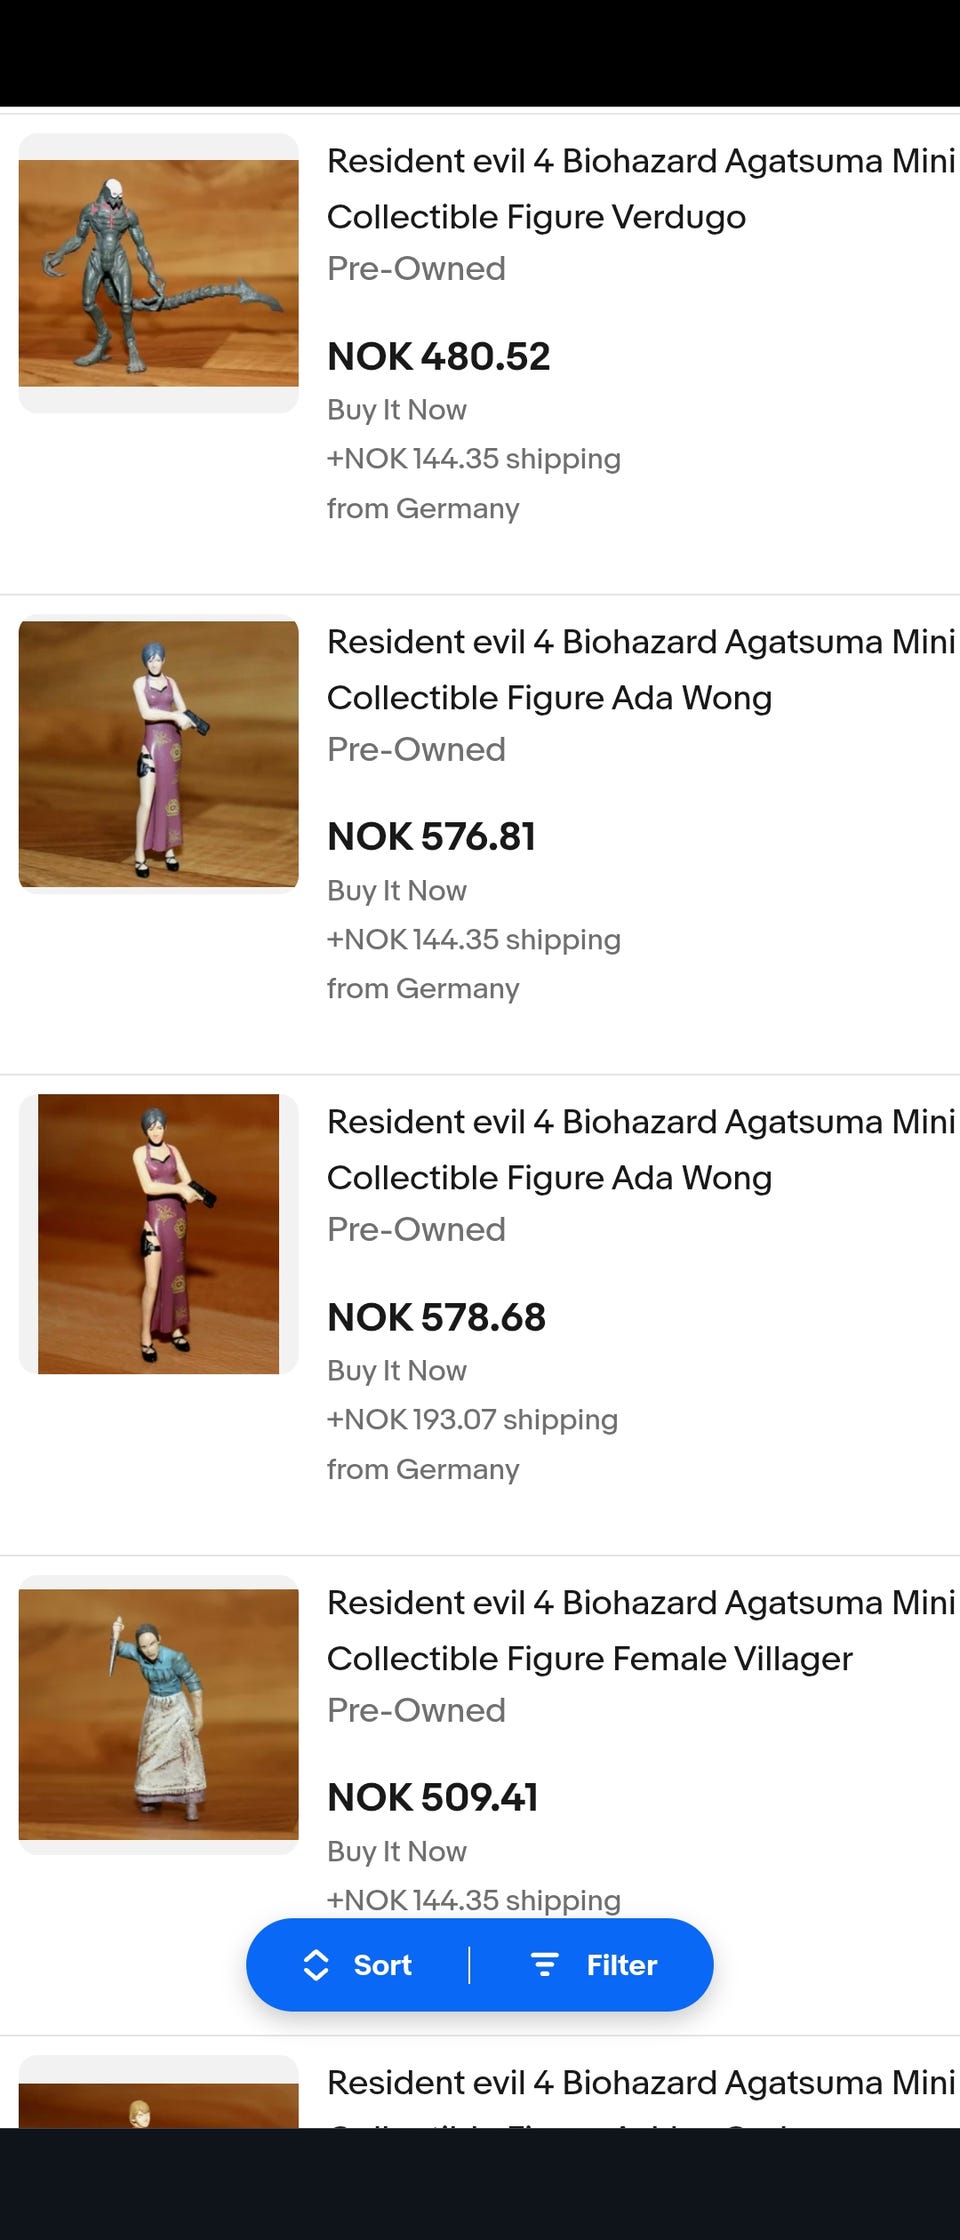This screenshot has width=960, height=2240.
Task: Open the Verdugo Collectible Figure listing title
Action: 640,189
